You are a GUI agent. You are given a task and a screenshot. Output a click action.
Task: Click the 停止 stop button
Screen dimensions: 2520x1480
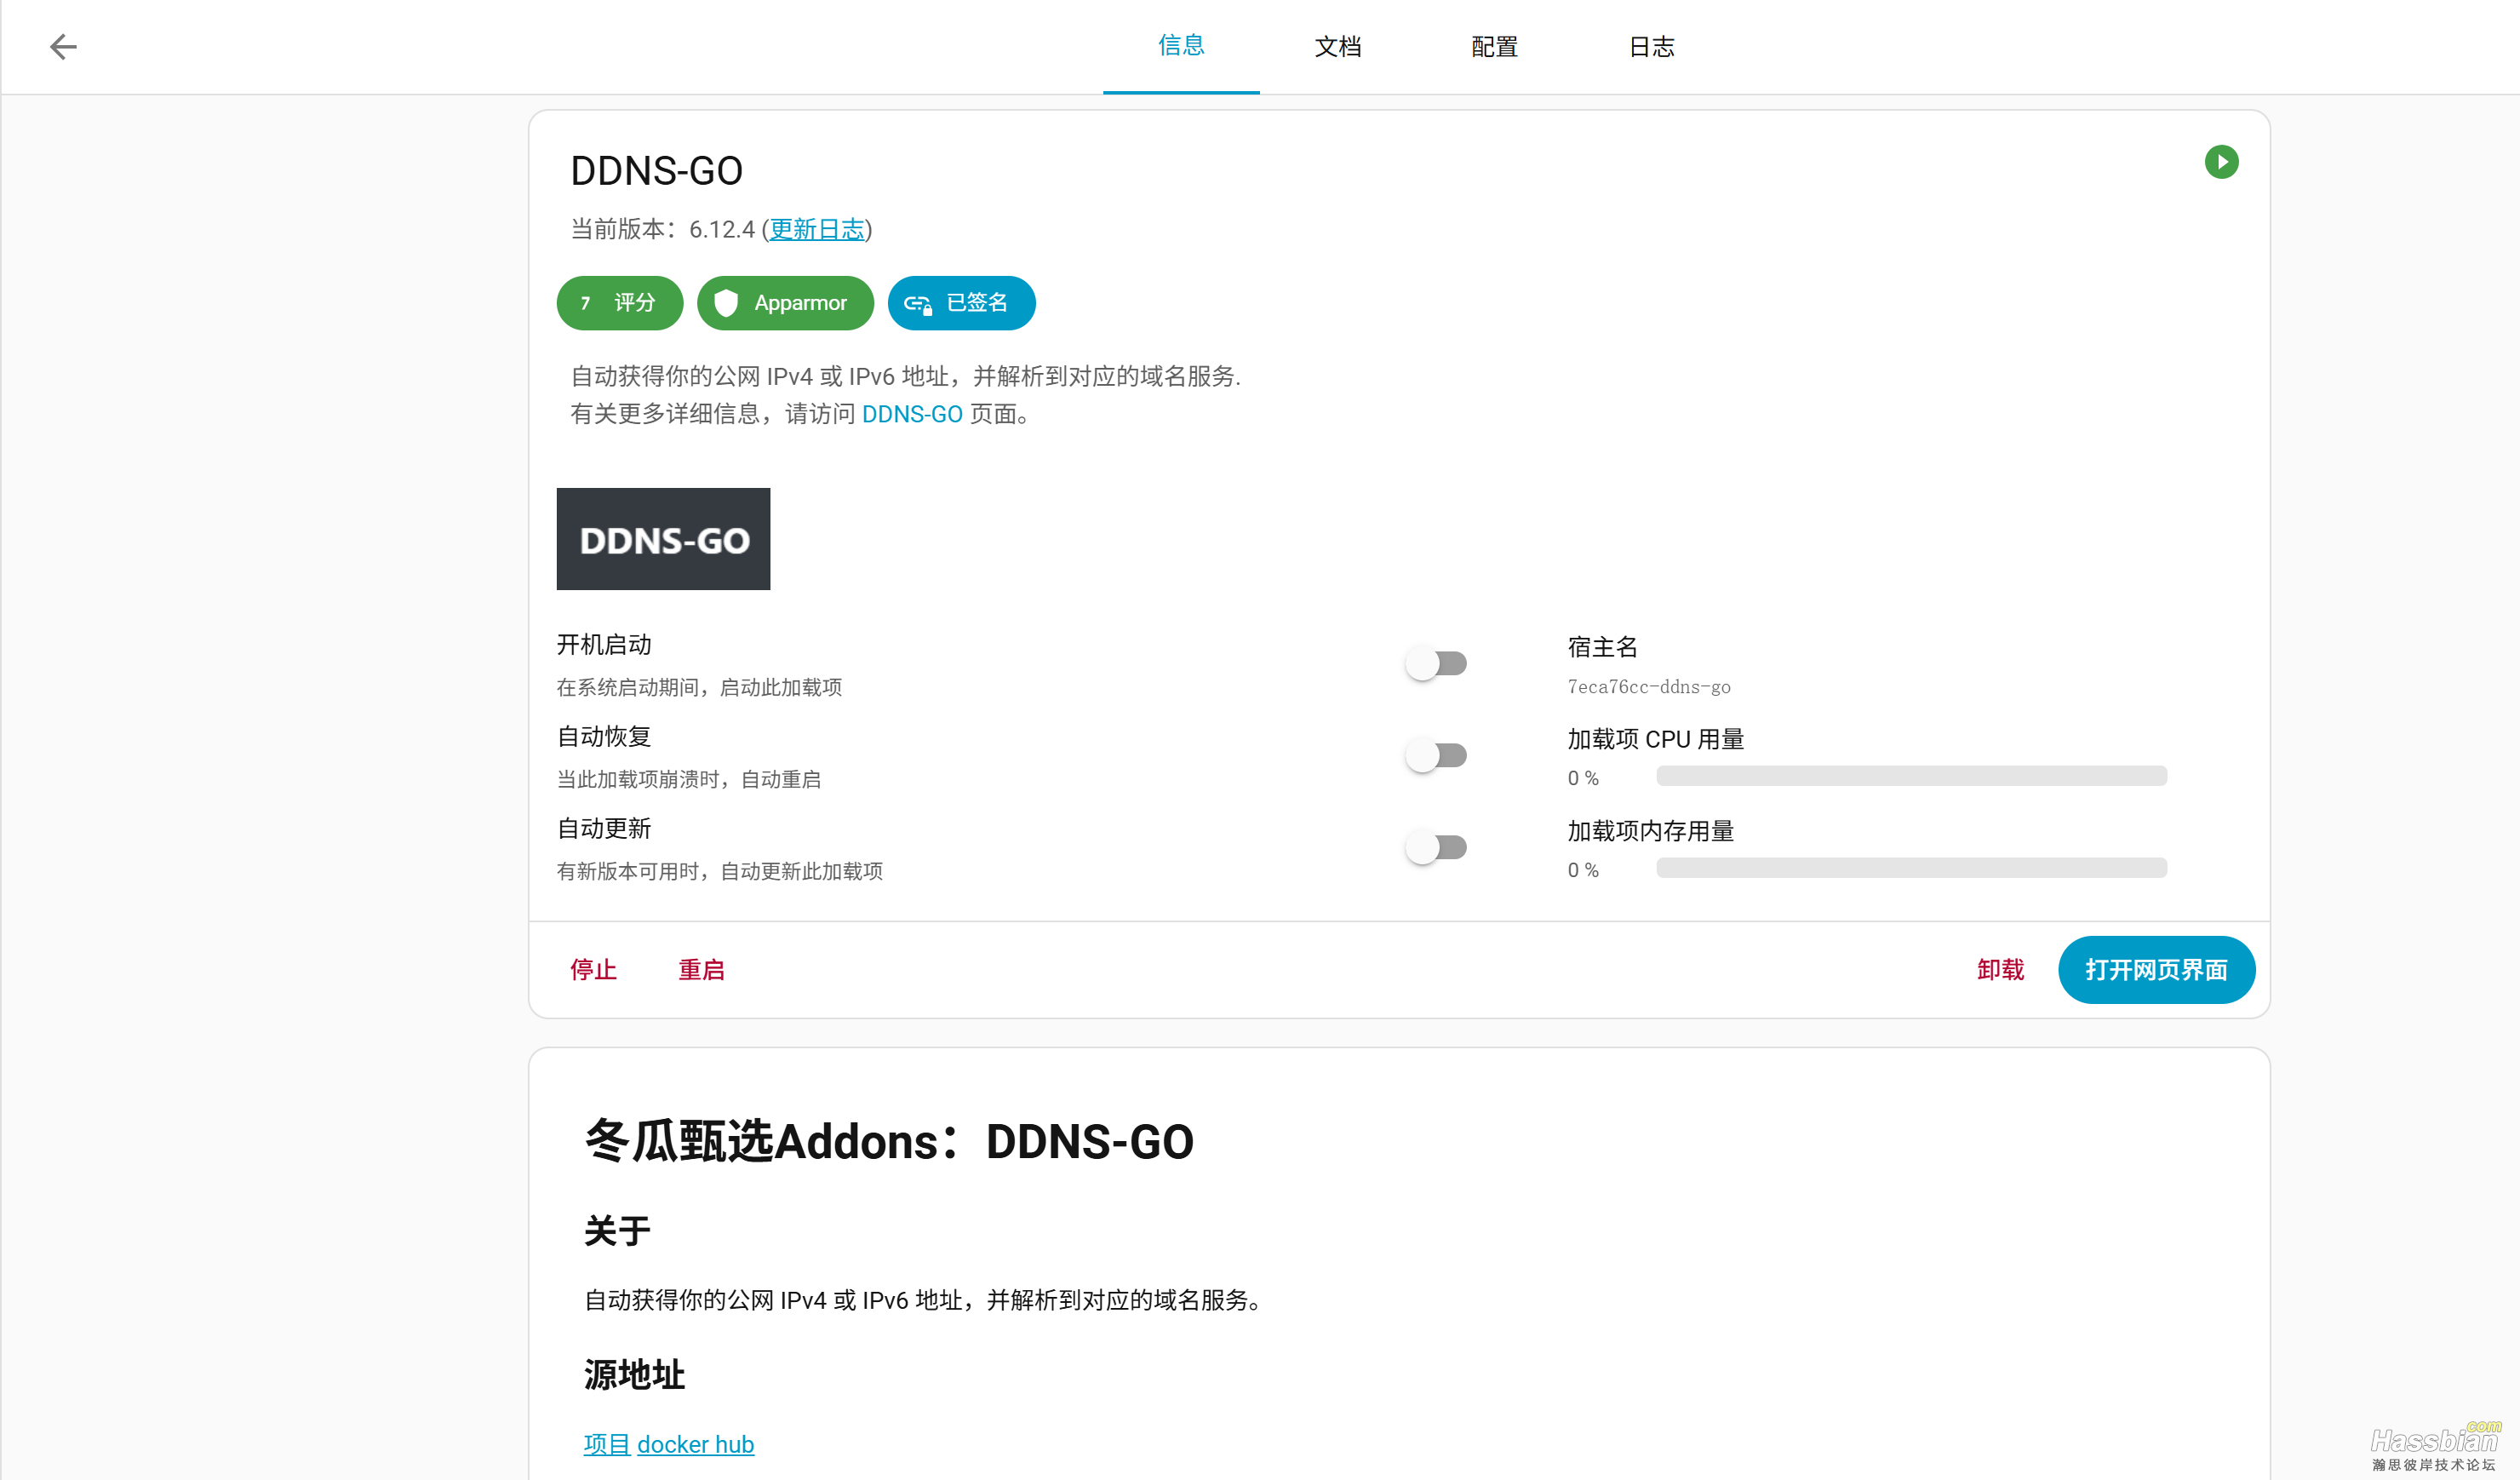[593, 970]
